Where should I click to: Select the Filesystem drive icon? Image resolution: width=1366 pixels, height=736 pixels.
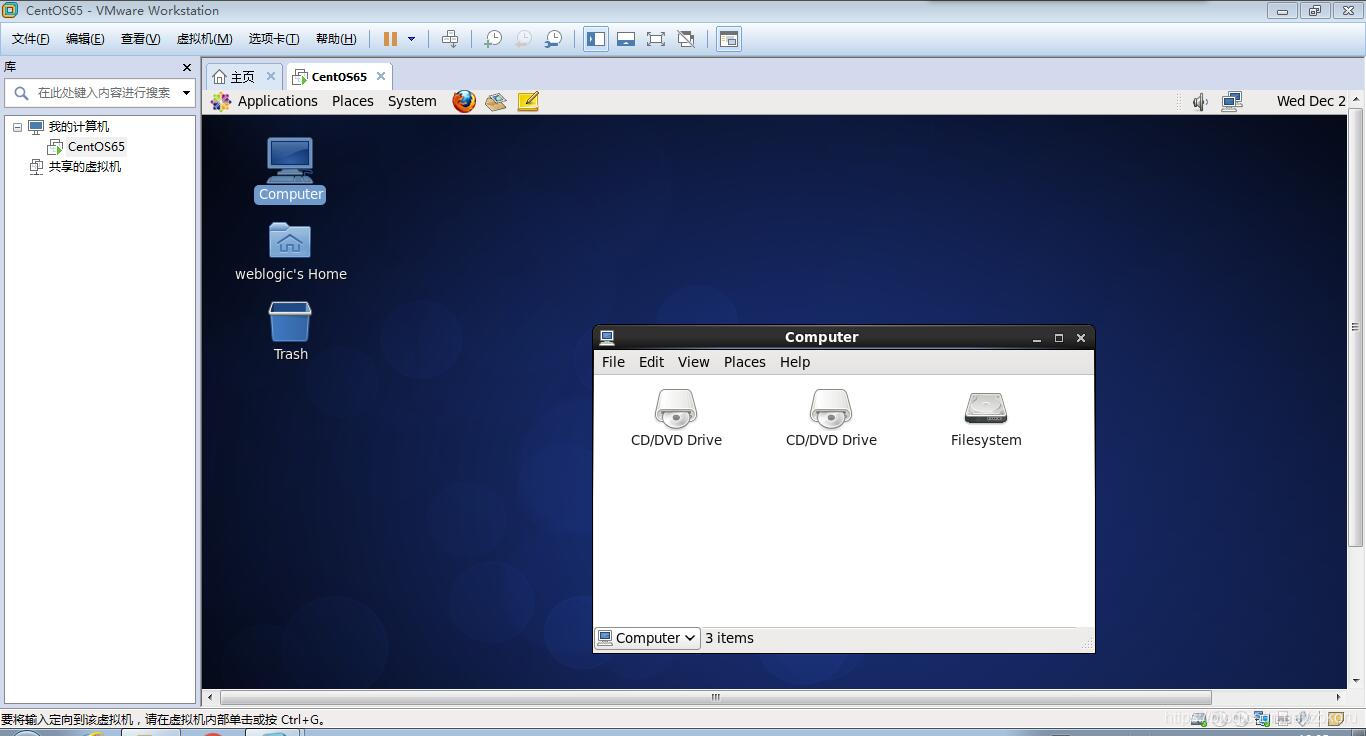point(986,418)
